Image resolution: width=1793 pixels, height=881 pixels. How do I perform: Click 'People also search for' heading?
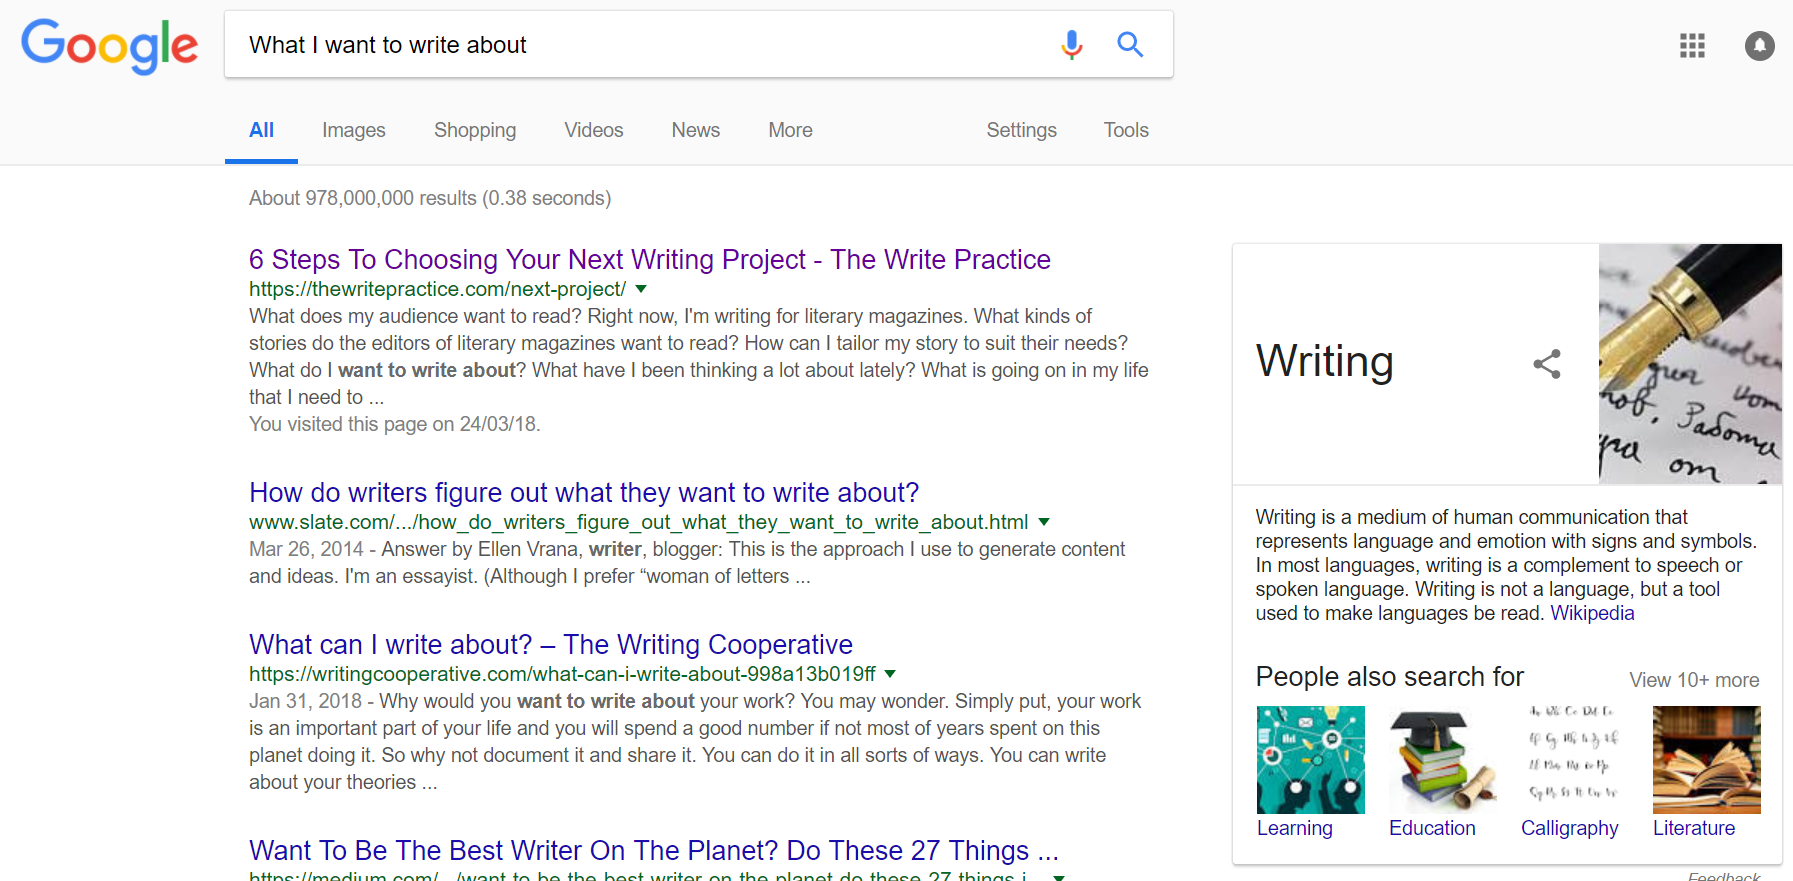point(1389,677)
